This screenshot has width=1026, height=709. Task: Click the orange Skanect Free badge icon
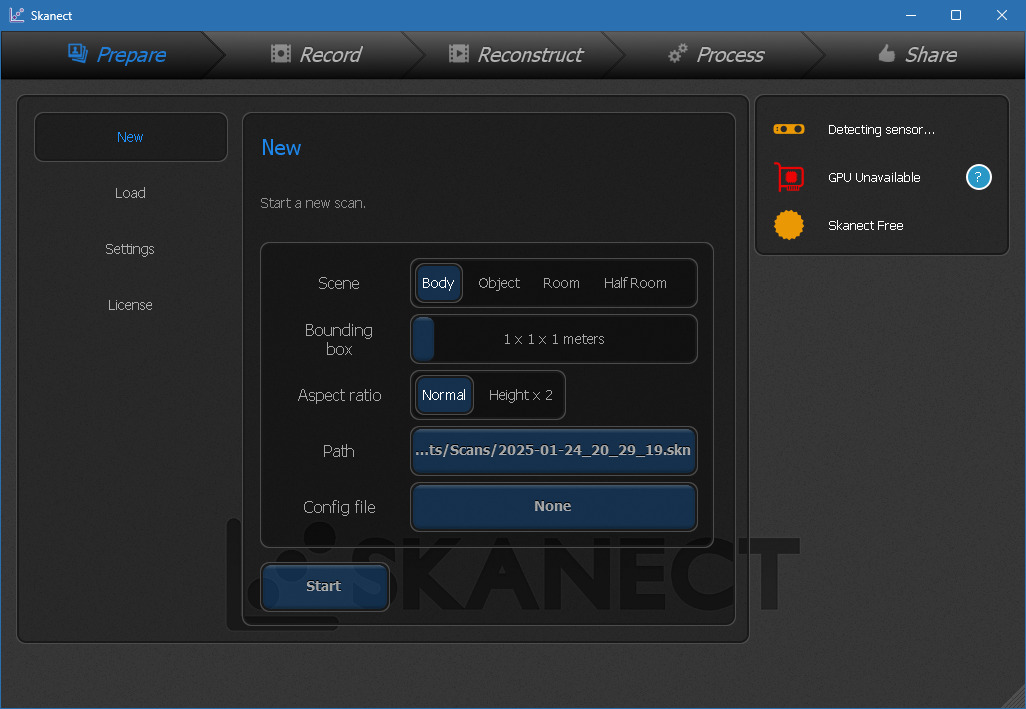(788, 225)
